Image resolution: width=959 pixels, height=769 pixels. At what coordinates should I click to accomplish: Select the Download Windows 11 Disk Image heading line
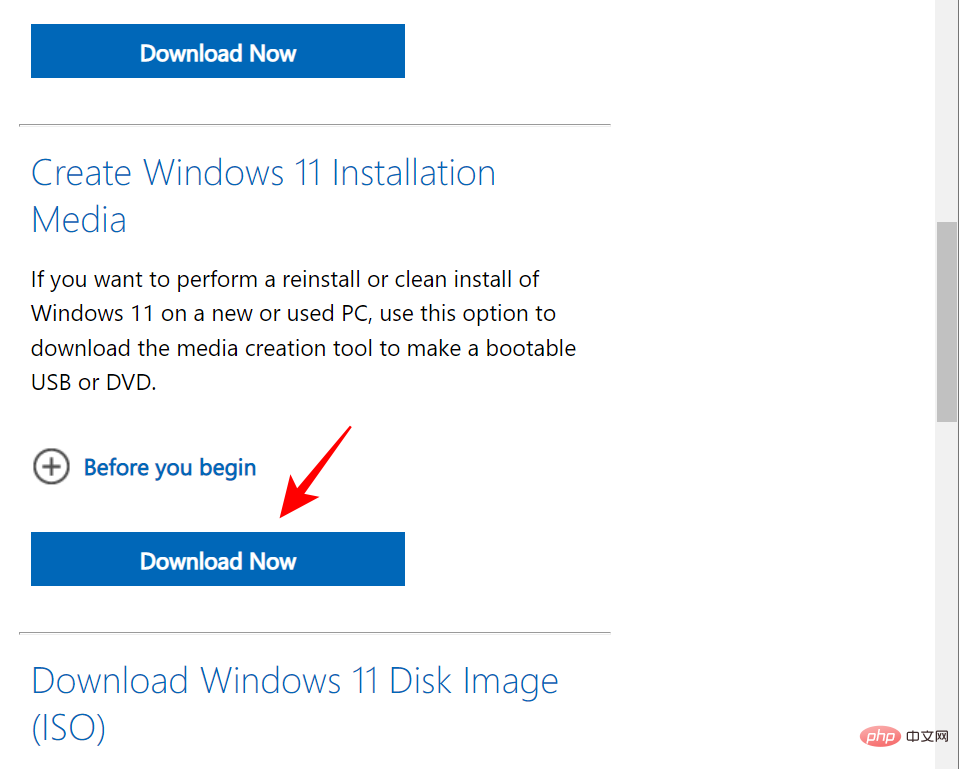point(295,681)
